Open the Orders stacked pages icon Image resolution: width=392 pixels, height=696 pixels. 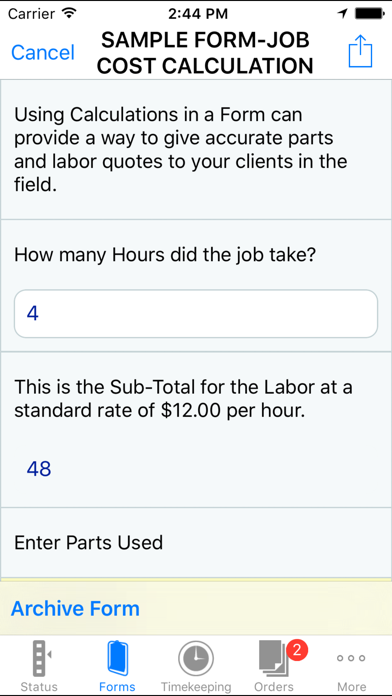click(x=273, y=658)
